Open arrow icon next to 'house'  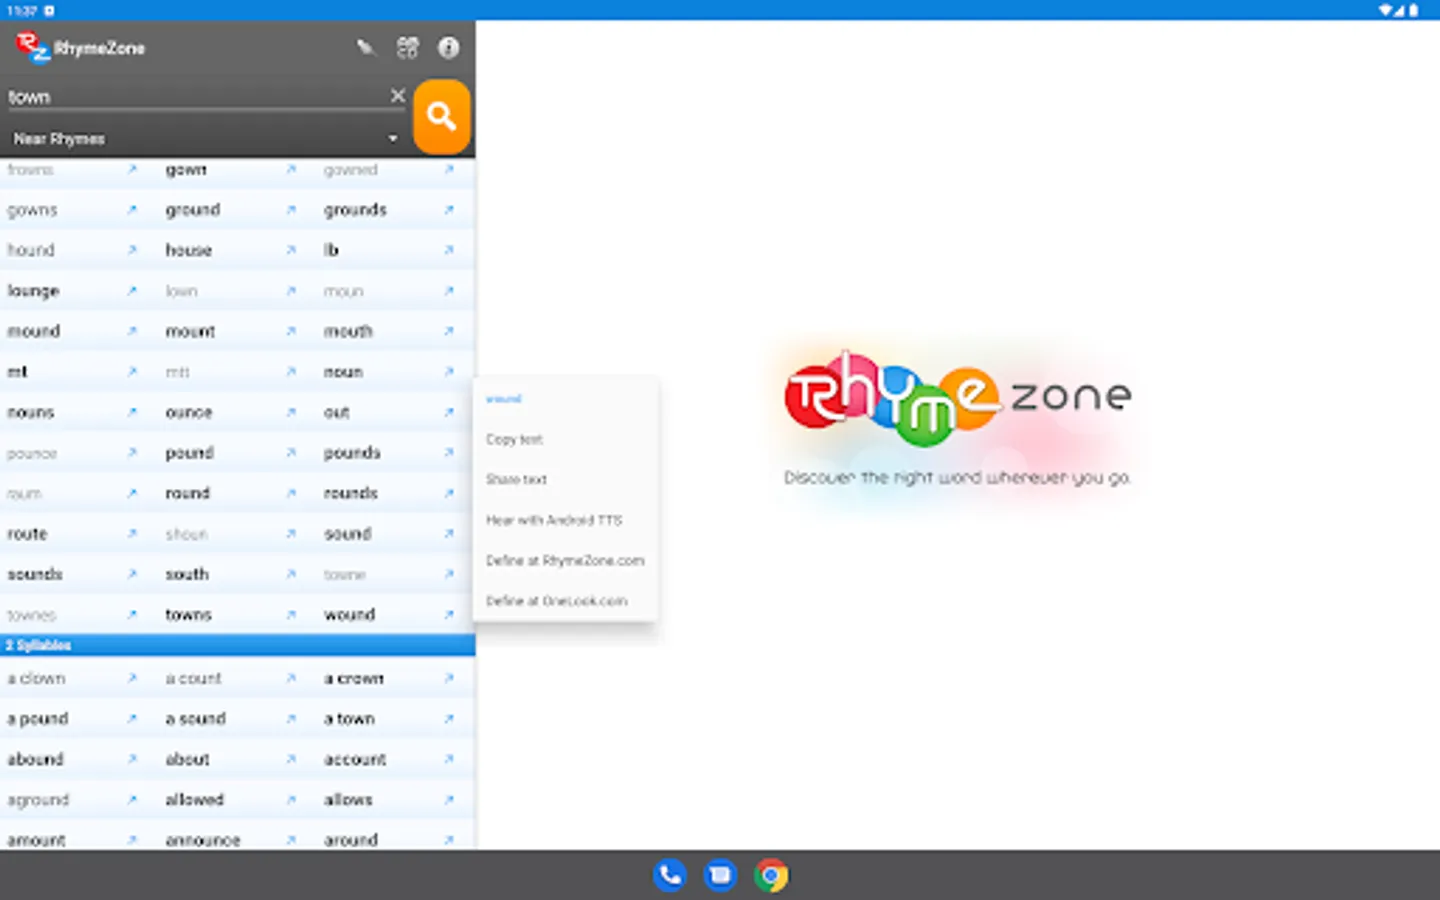point(291,250)
